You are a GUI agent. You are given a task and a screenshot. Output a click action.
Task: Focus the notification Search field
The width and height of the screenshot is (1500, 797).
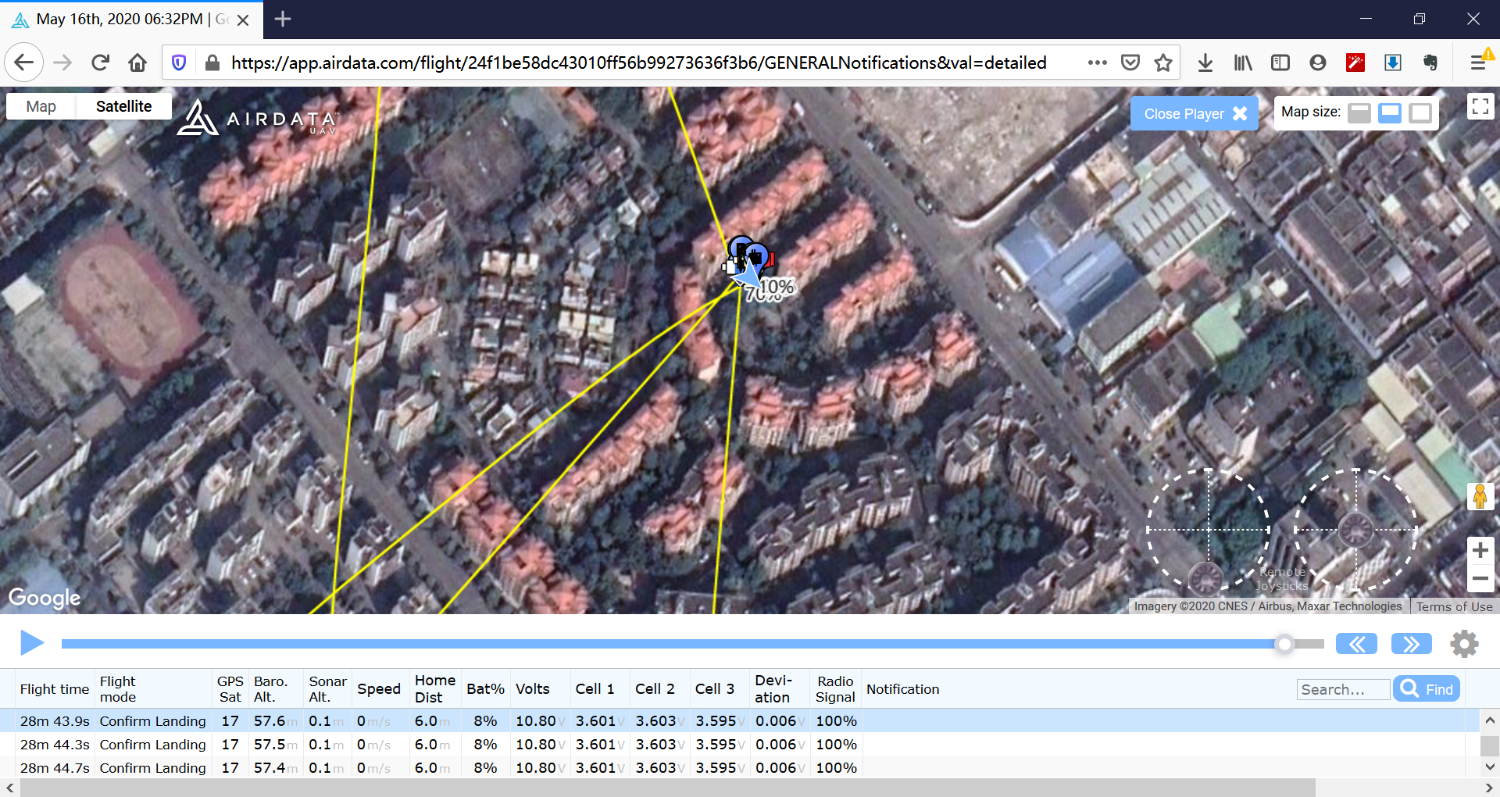click(1343, 689)
